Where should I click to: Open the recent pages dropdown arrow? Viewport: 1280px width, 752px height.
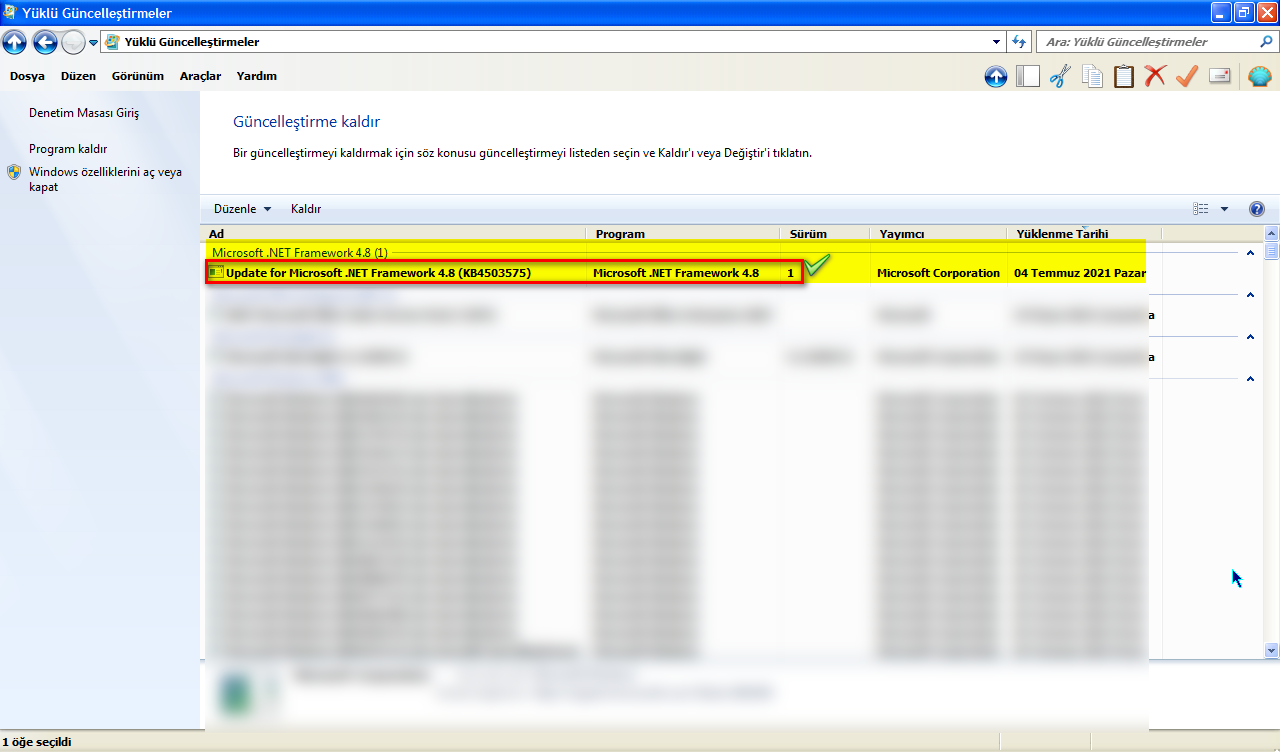[93, 42]
